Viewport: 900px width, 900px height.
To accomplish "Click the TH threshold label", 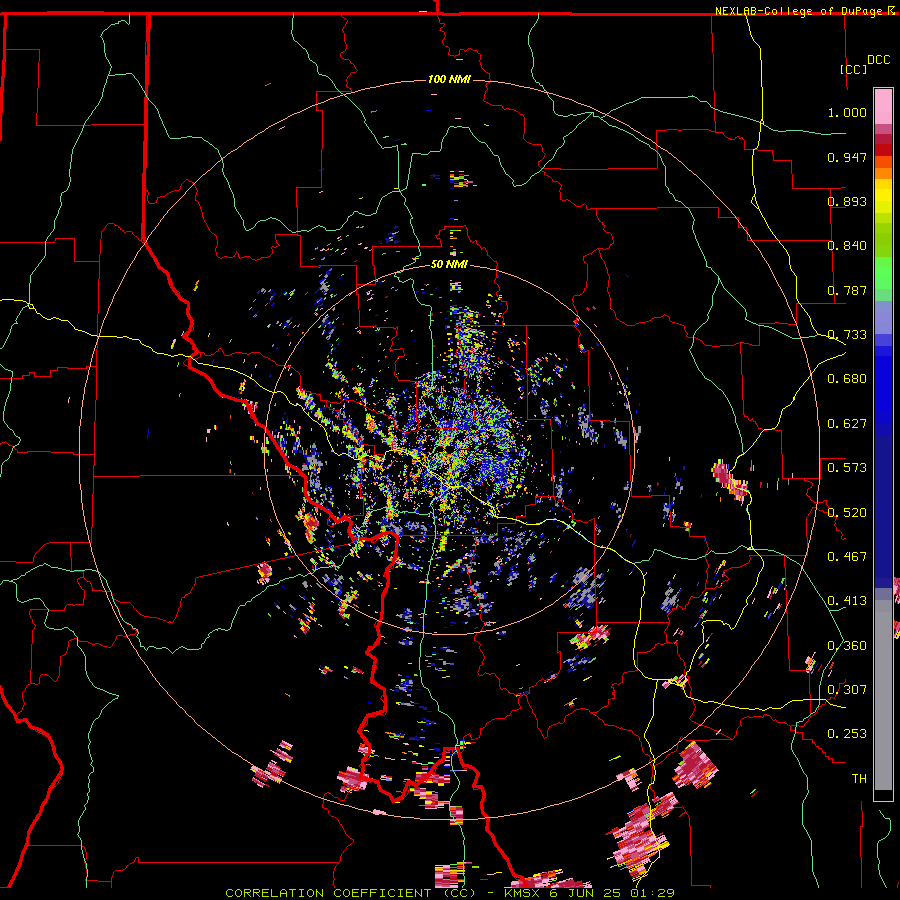I will [x=859, y=779].
